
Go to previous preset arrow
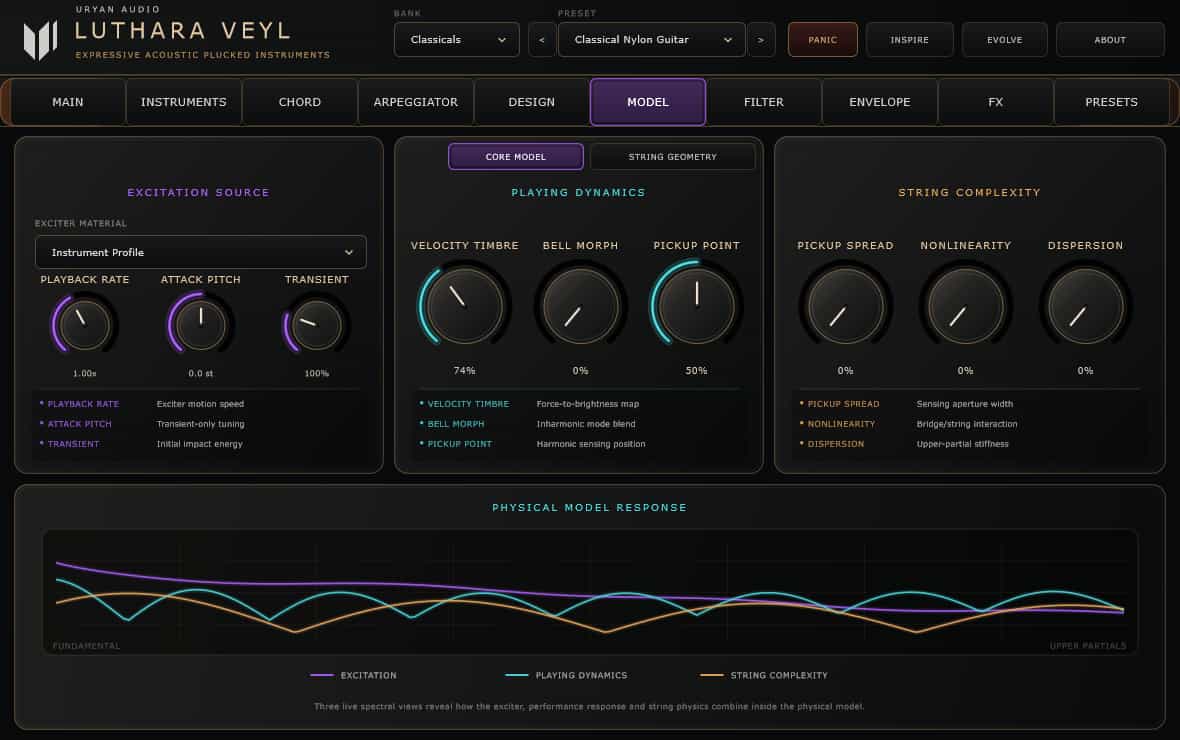[x=542, y=40]
